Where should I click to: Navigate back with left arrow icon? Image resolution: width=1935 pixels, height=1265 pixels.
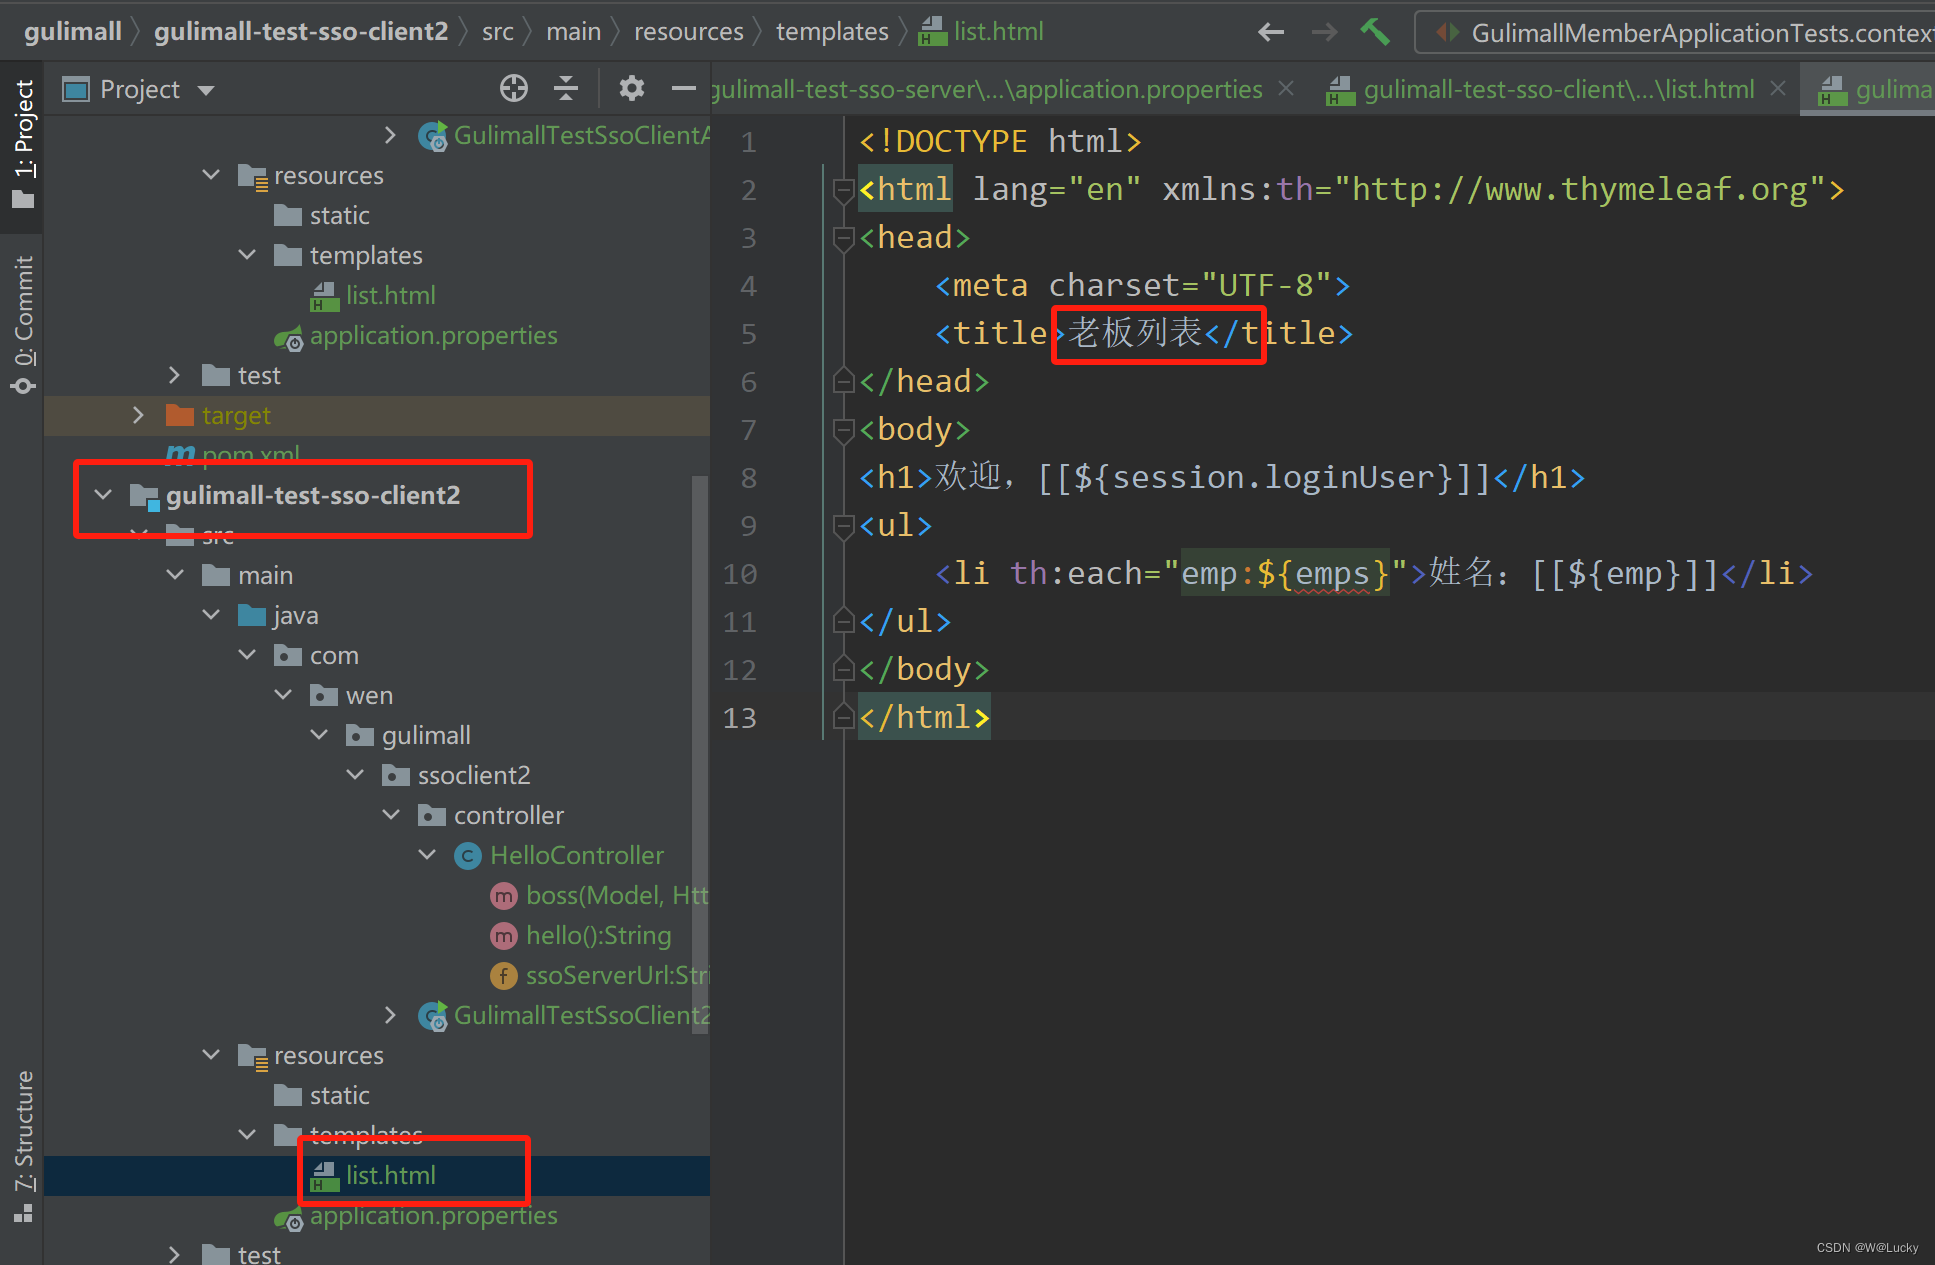pyautogui.click(x=1270, y=32)
